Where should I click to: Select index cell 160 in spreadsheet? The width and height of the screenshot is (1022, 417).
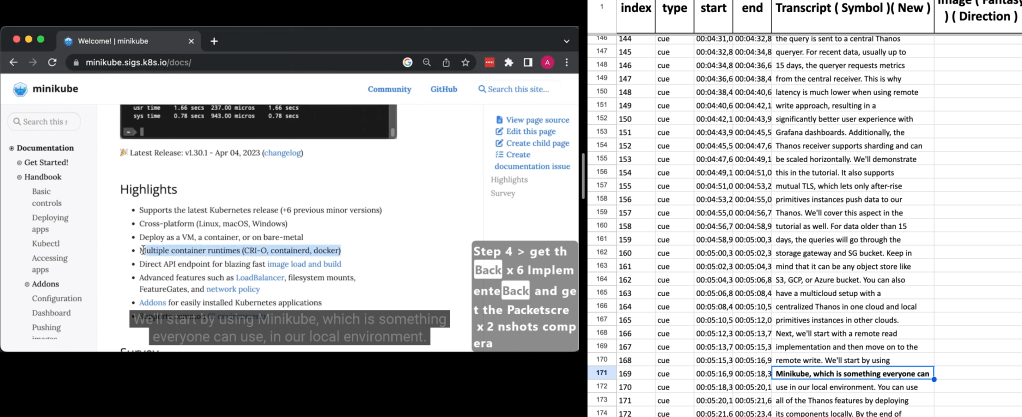click(635, 253)
